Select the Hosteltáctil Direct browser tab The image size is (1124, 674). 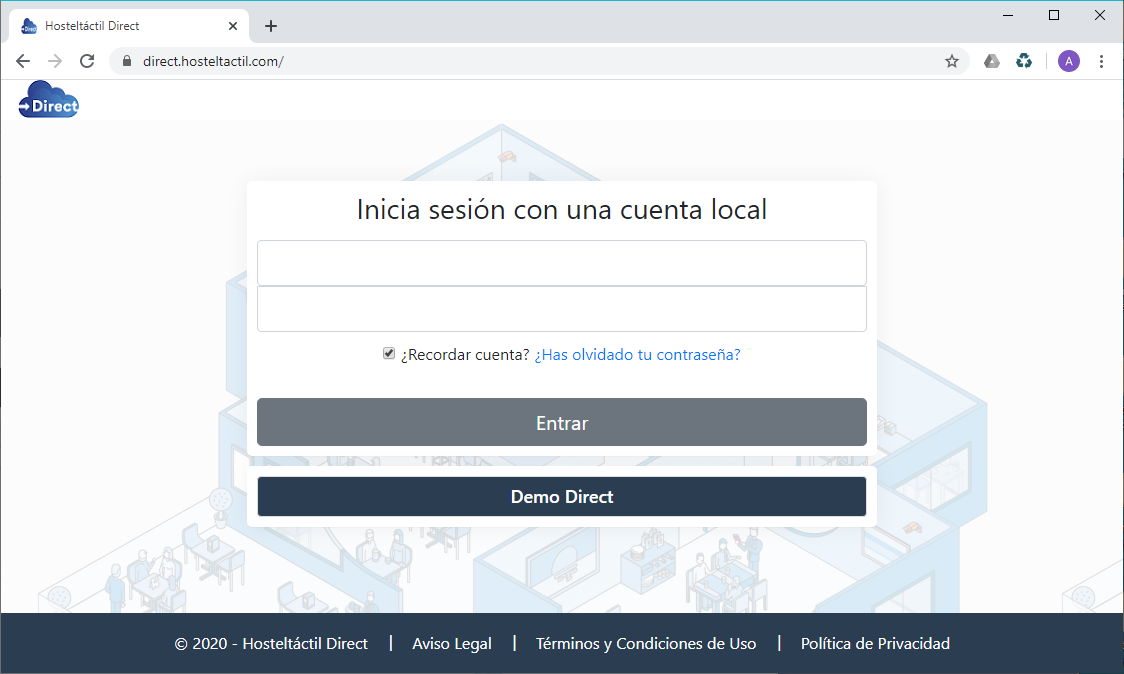click(120, 26)
